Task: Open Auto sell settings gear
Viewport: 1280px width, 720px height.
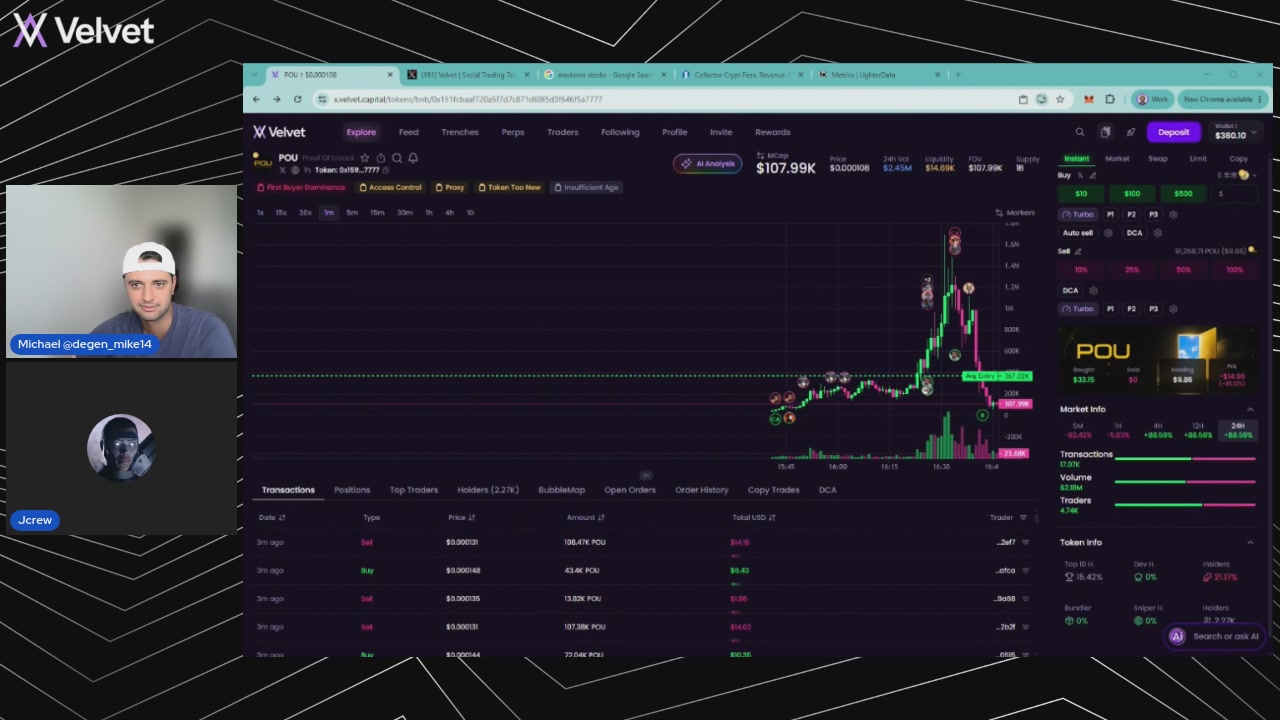Action: pyautogui.click(x=1108, y=233)
